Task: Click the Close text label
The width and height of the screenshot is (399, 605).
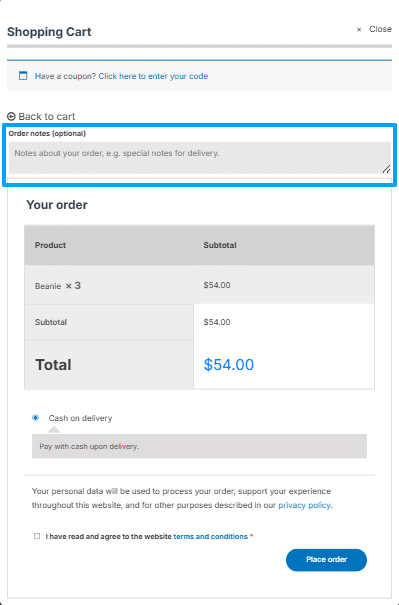Action: coord(380,29)
